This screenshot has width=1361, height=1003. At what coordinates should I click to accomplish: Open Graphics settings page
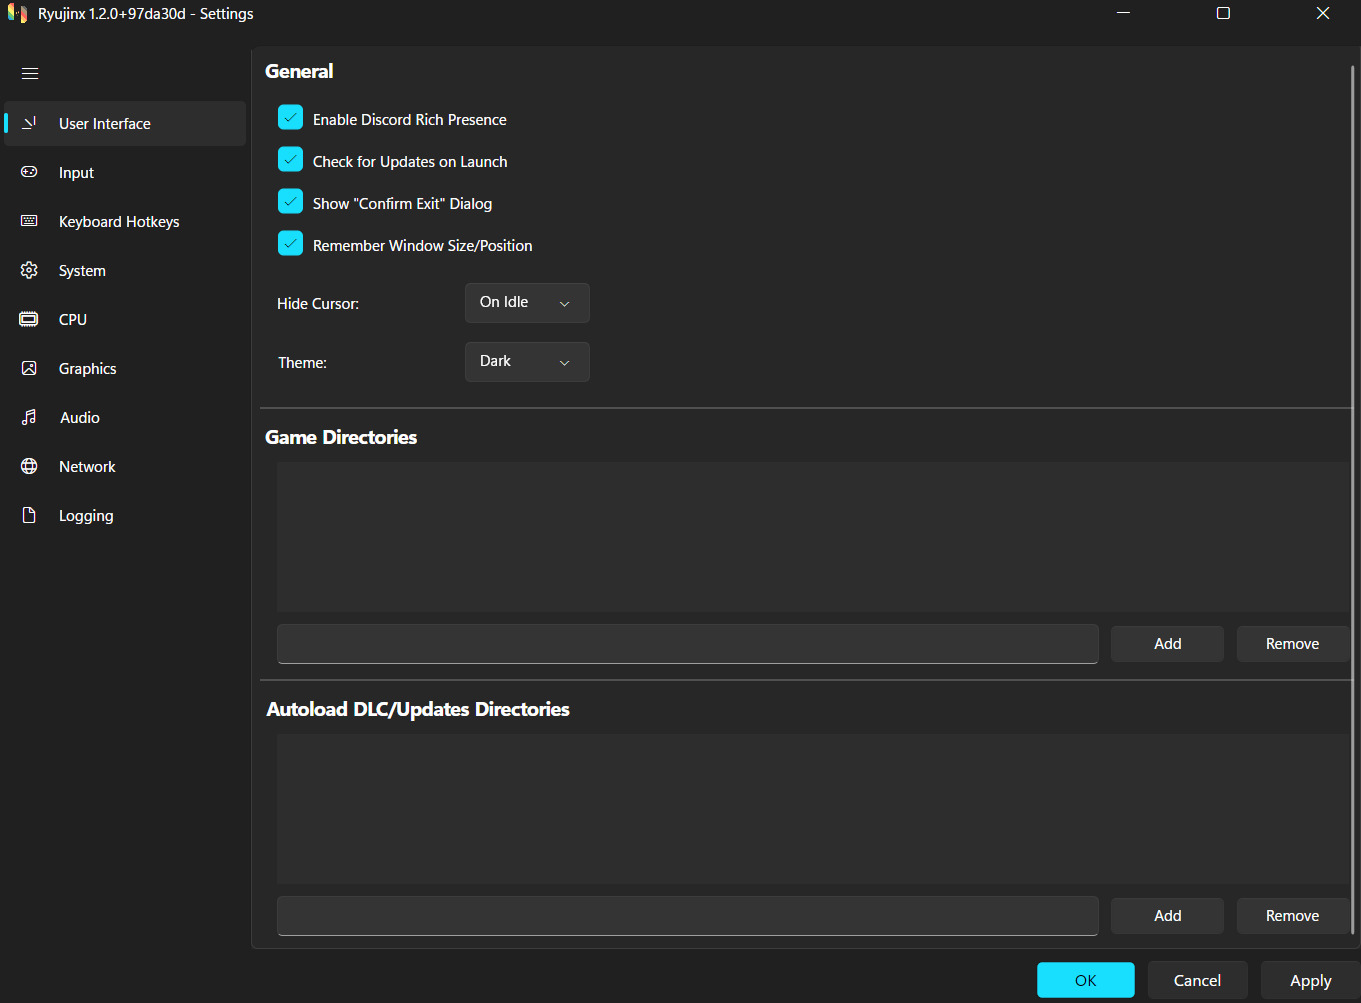pos(125,368)
